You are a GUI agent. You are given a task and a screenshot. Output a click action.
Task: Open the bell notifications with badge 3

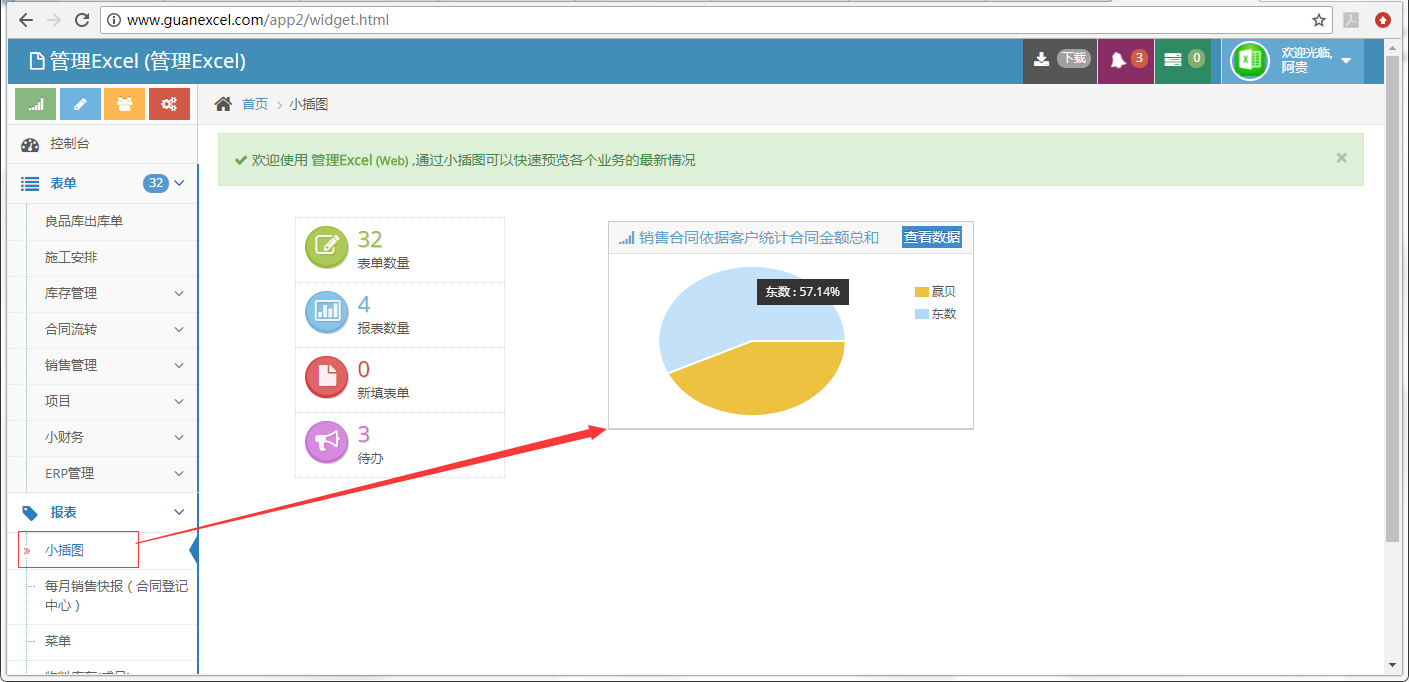(1126, 60)
